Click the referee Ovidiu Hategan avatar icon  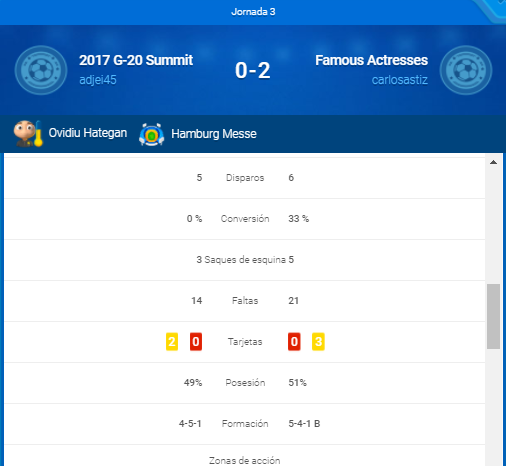tap(28, 133)
